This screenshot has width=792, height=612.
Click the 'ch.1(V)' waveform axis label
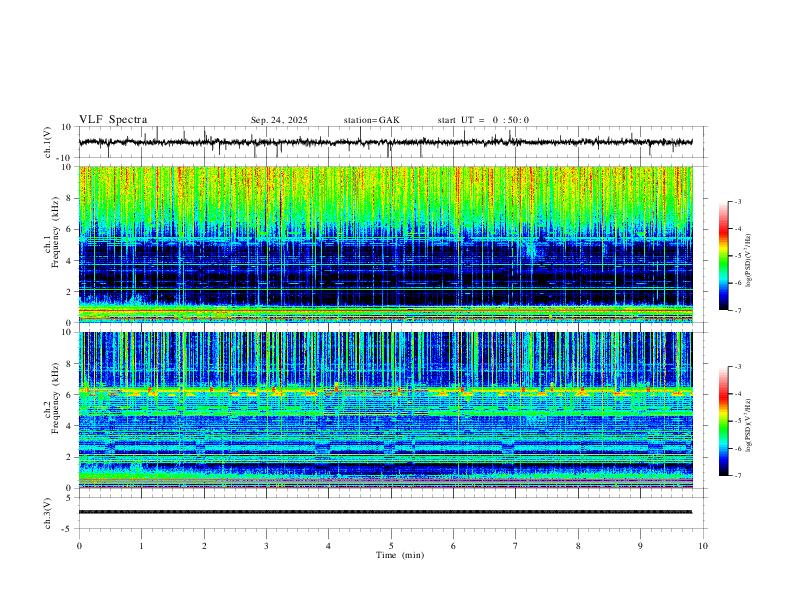tap(48, 142)
